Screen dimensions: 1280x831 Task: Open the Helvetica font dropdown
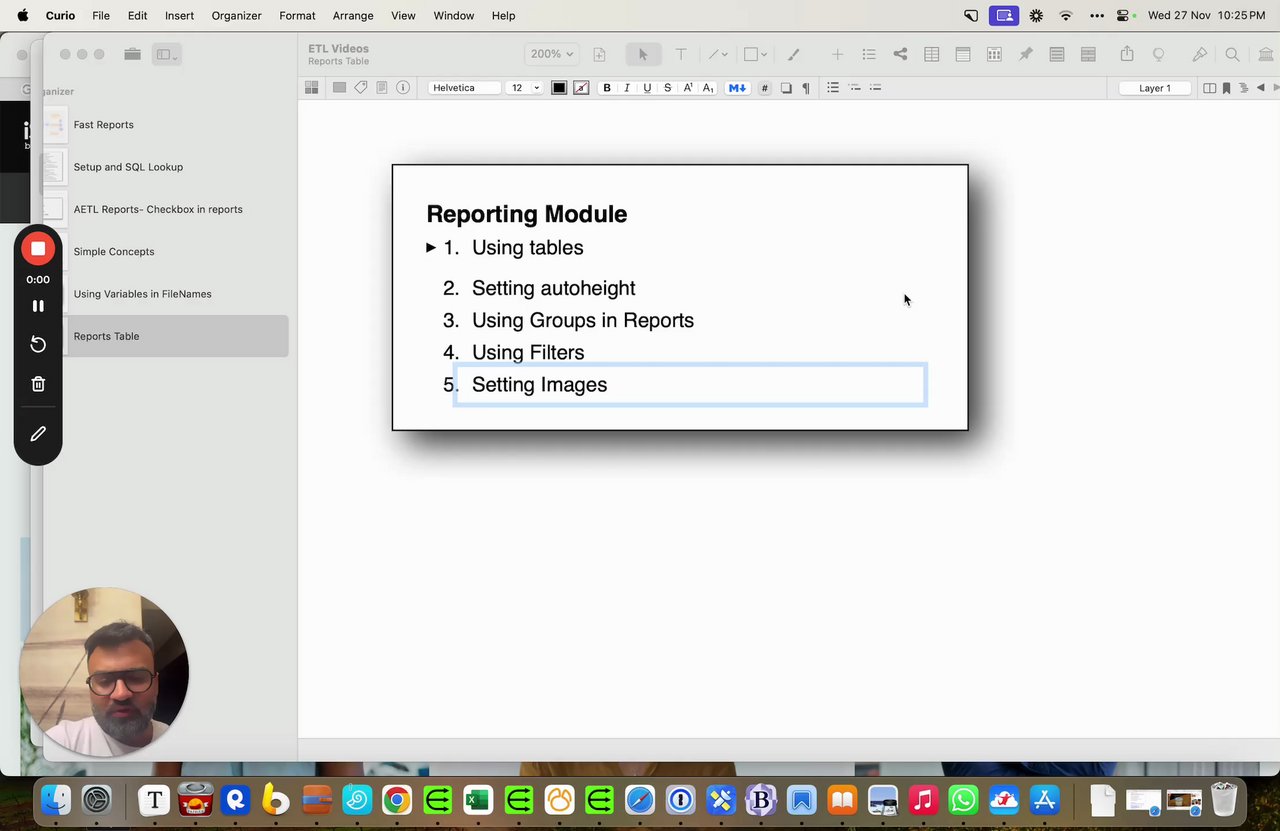pos(465,88)
